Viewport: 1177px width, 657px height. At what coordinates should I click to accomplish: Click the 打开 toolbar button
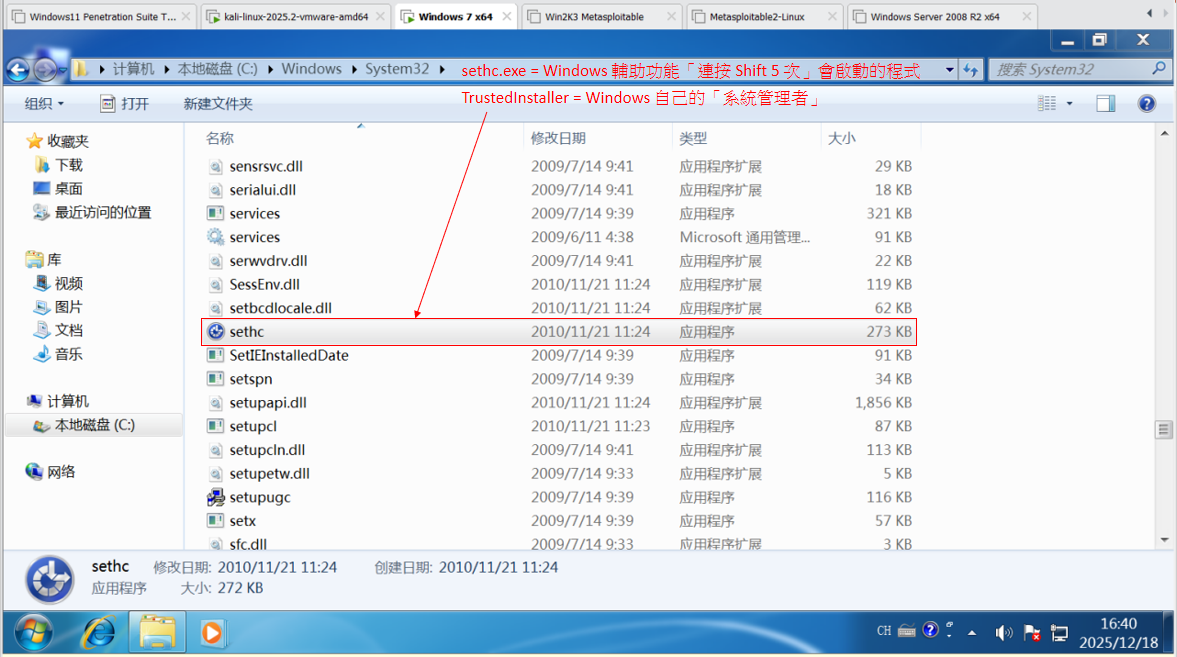[125, 104]
